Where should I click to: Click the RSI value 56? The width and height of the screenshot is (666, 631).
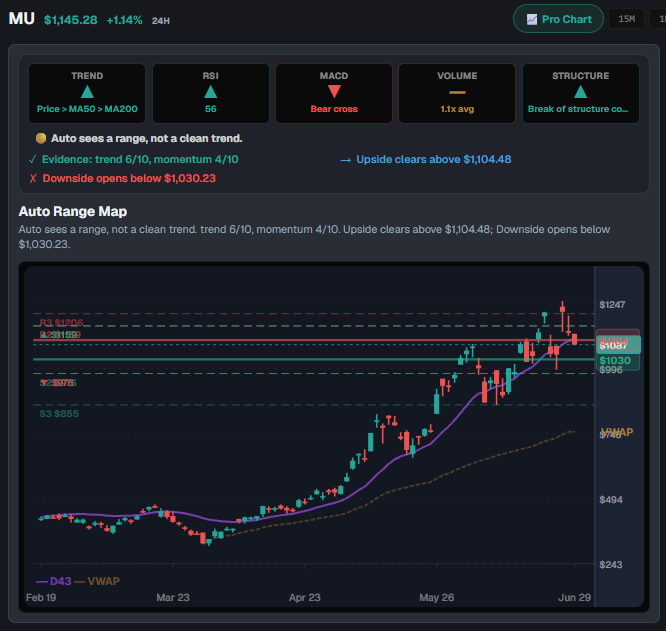tap(211, 109)
